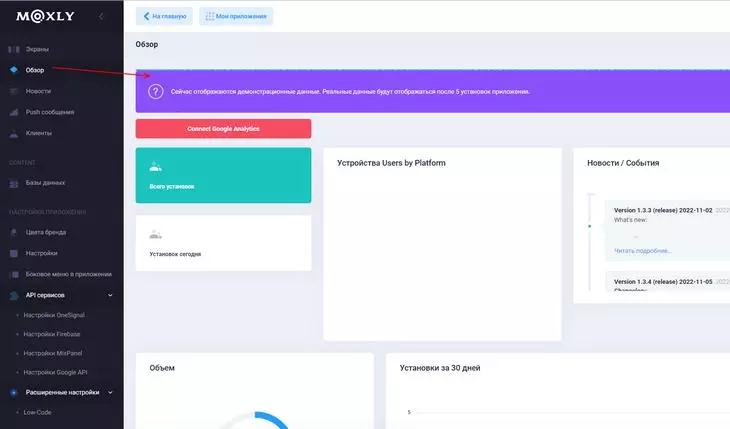The height and width of the screenshot is (429, 730).
Task: Click the Цвета бренда icon
Action: point(14,232)
